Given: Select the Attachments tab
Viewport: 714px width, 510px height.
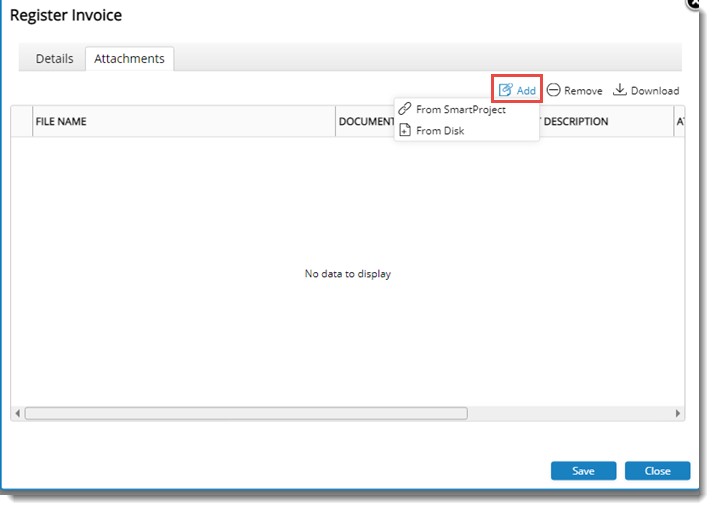Looking at the screenshot, I should [x=129, y=59].
